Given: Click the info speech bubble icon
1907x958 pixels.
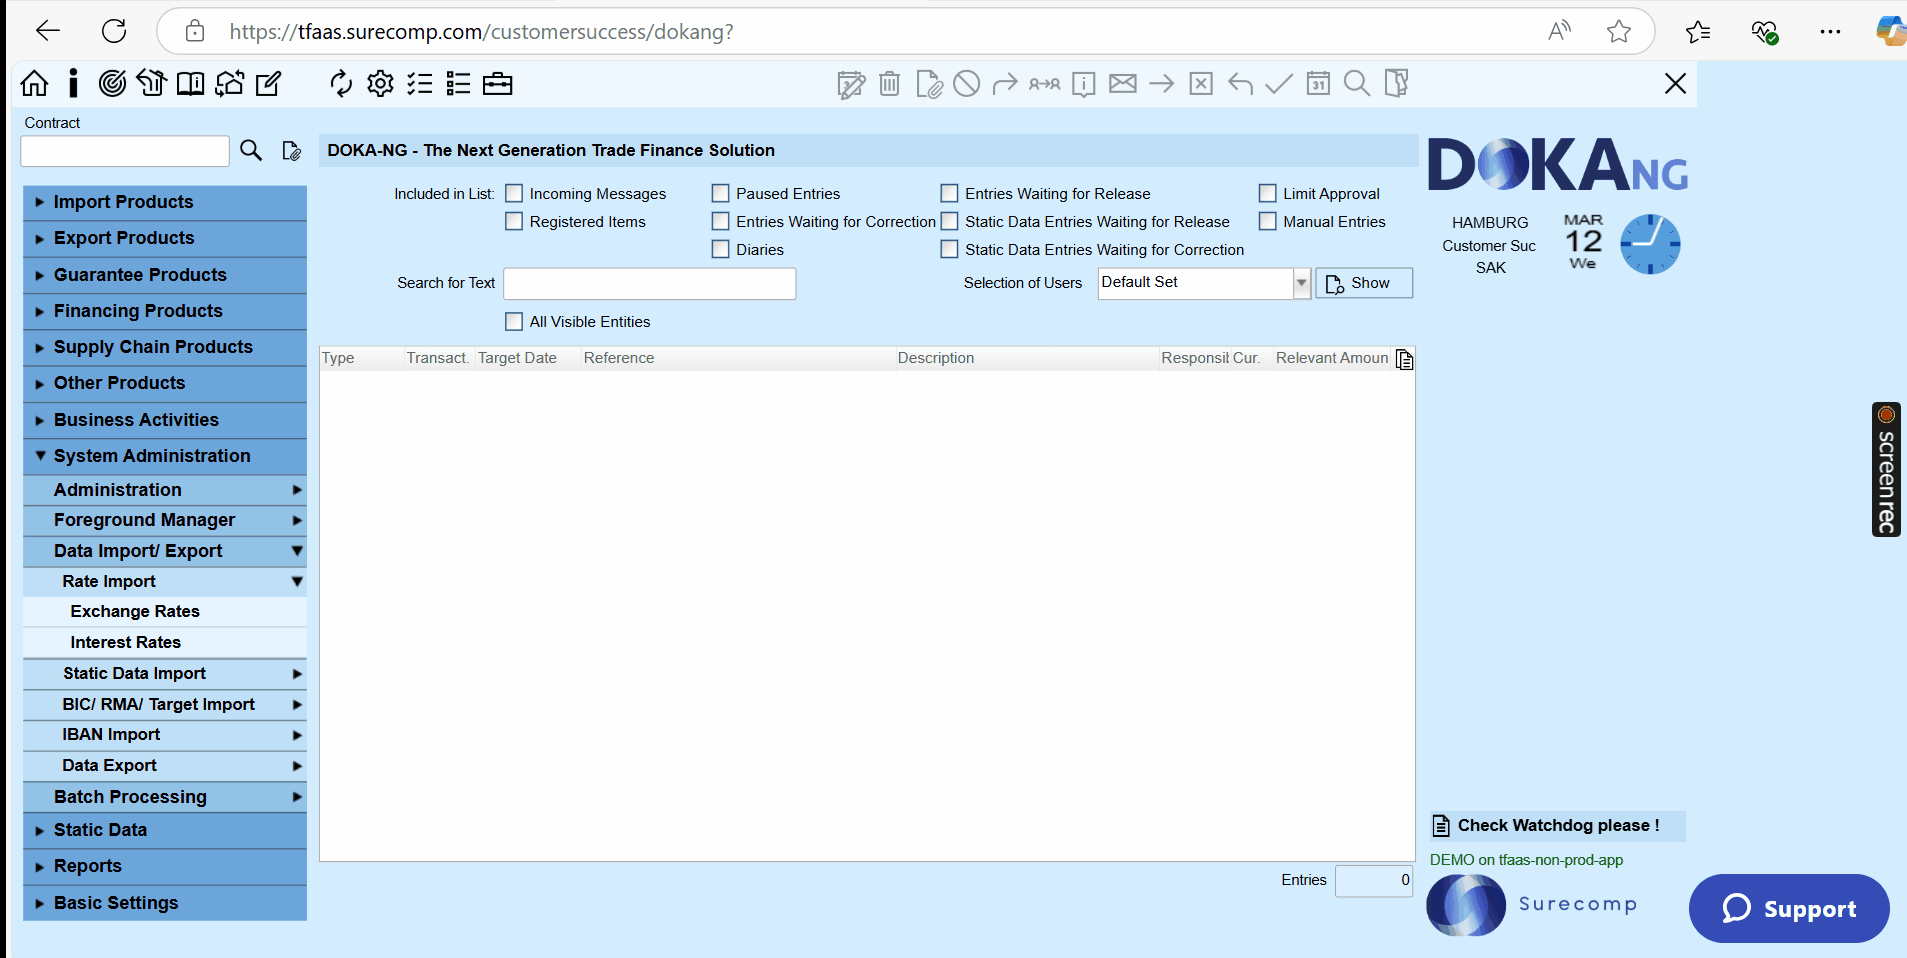Looking at the screenshot, I should pos(1083,84).
